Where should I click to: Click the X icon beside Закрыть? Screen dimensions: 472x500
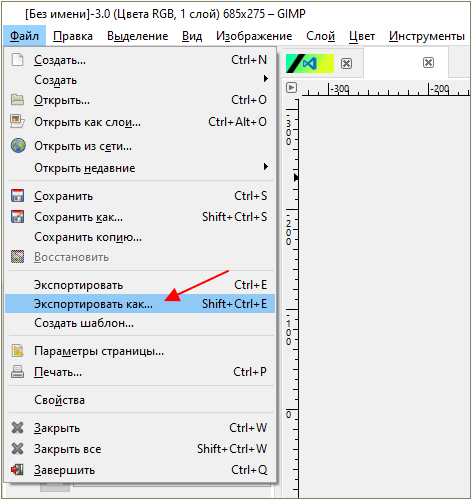pyautogui.click(x=17, y=428)
